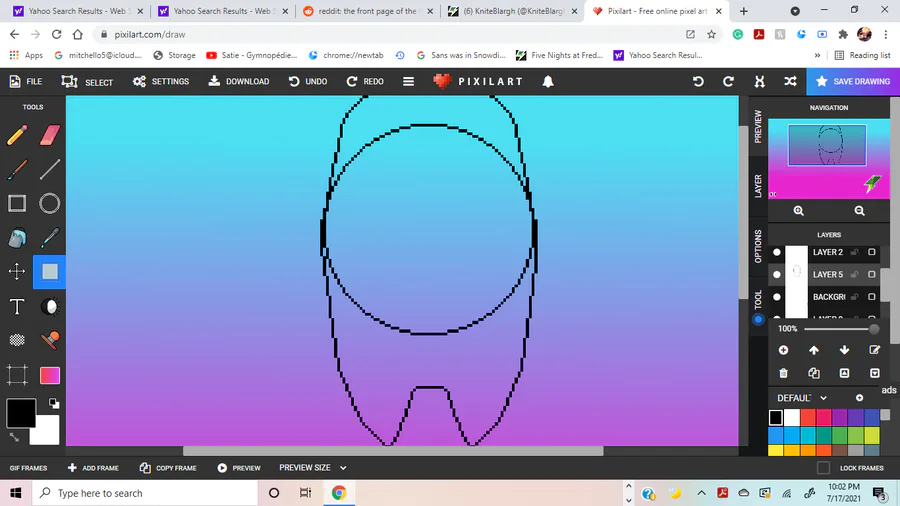Add a new layer
The width and height of the screenshot is (900, 506).
point(783,350)
